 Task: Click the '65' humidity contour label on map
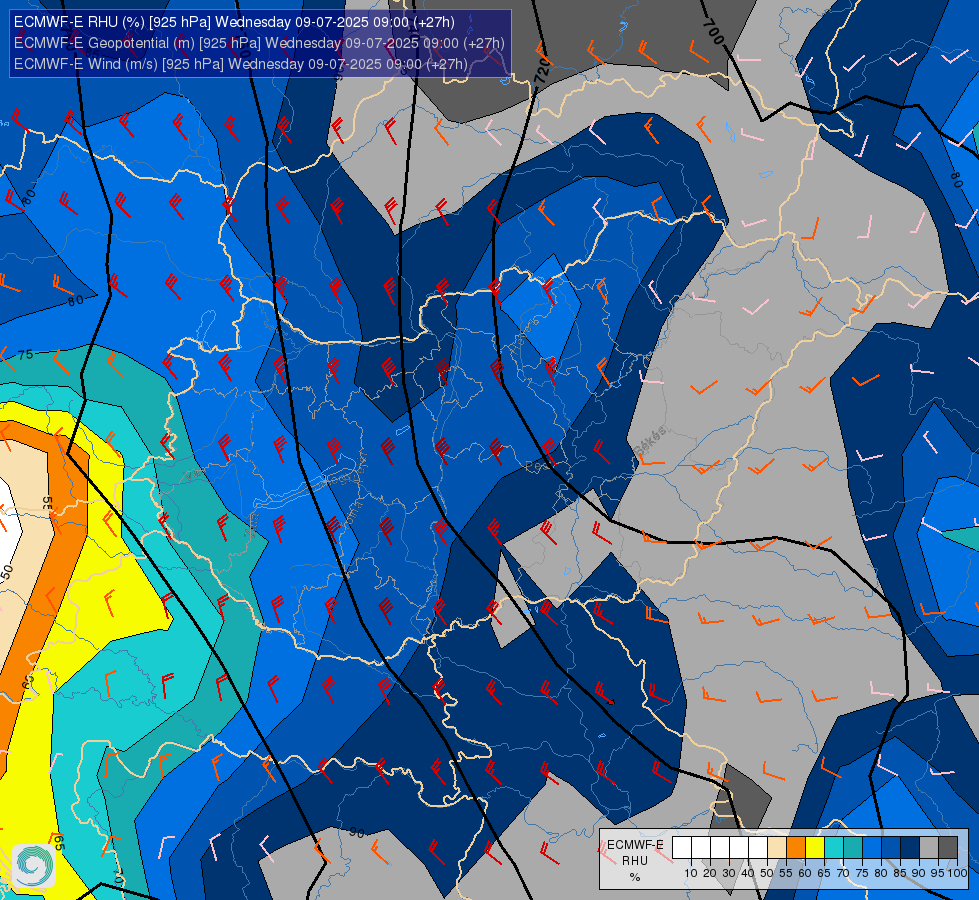coord(59,842)
